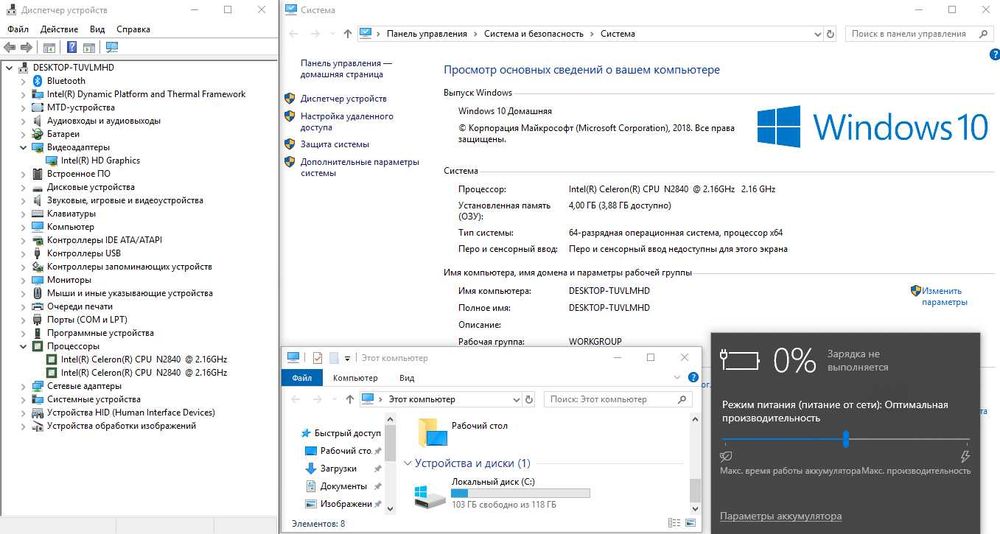Open Дополнительные параметры системы link

point(360,167)
